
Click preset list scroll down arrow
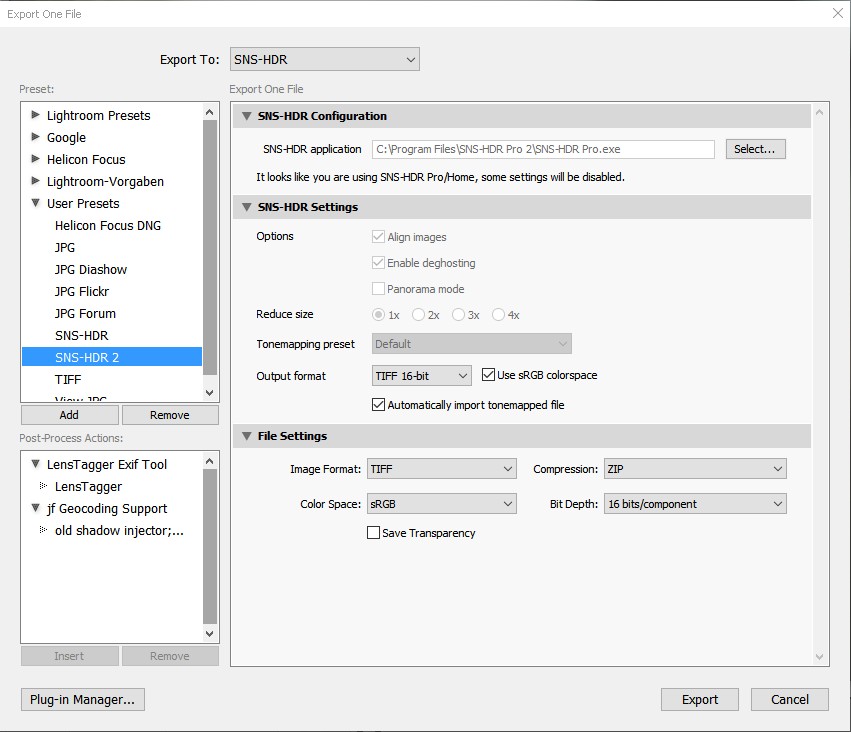[209, 392]
